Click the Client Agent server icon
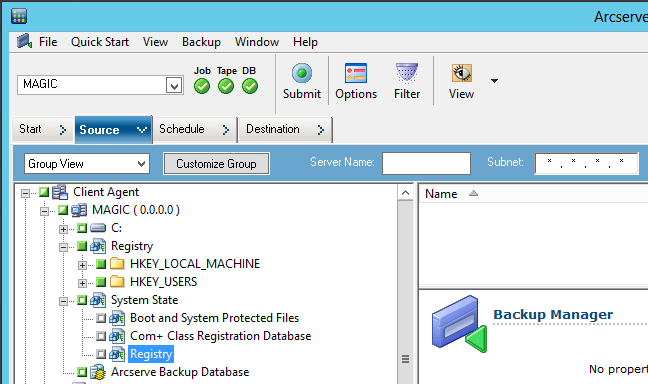Image resolution: width=648 pixels, height=384 pixels. [60, 192]
